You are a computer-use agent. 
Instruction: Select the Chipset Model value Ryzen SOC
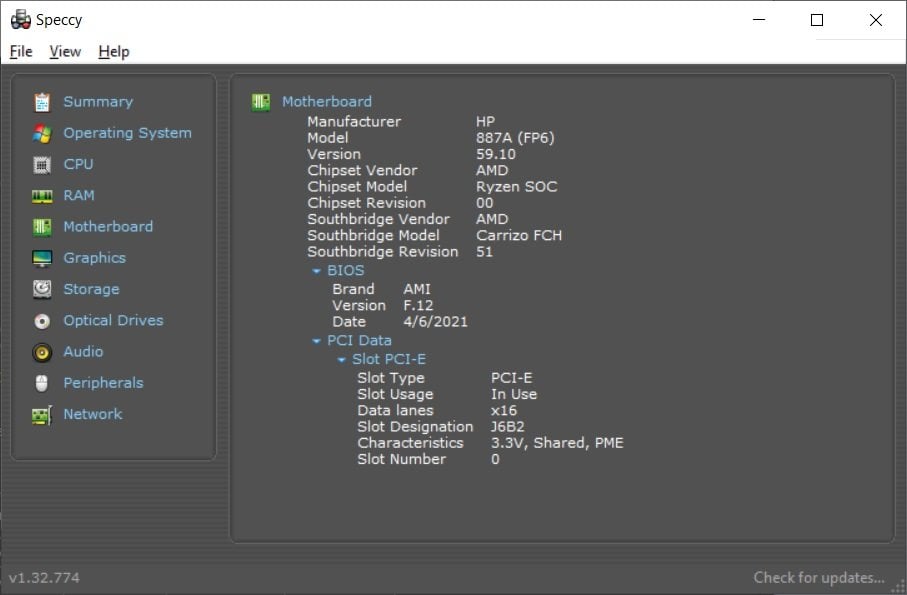517,186
